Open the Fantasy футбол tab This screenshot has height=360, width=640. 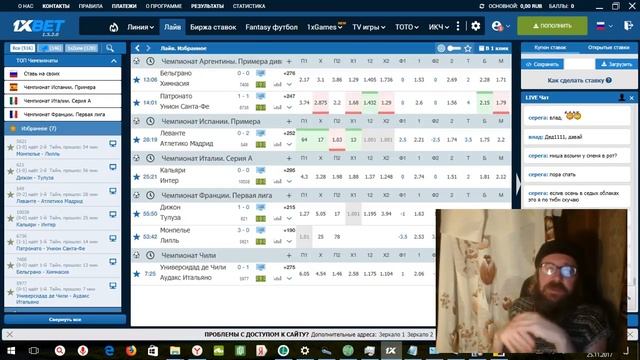click(x=271, y=27)
